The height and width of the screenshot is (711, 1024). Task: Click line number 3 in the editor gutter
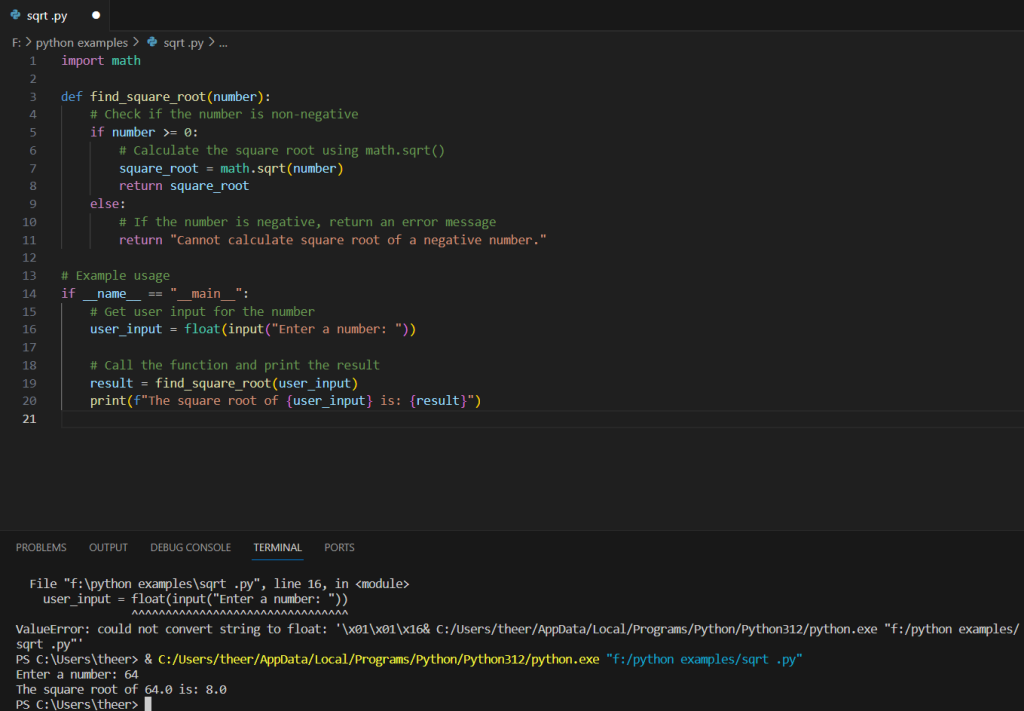point(33,97)
